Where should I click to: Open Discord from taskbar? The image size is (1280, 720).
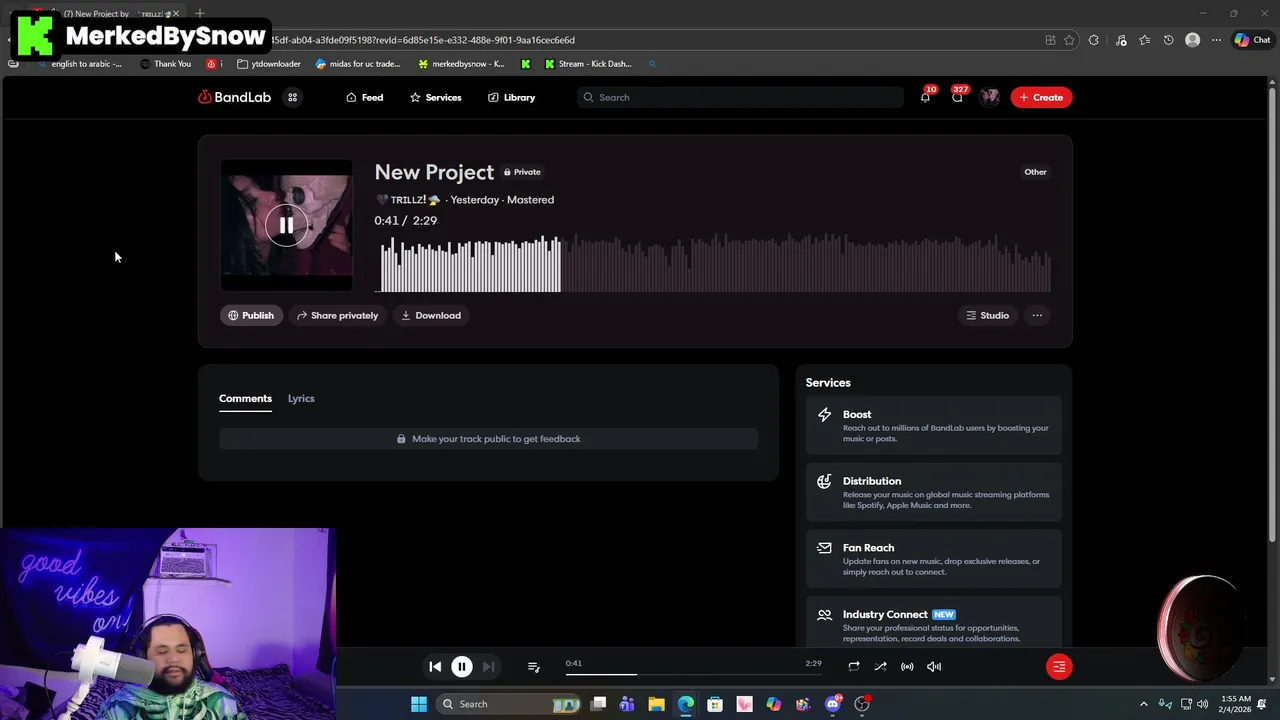coord(833,704)
